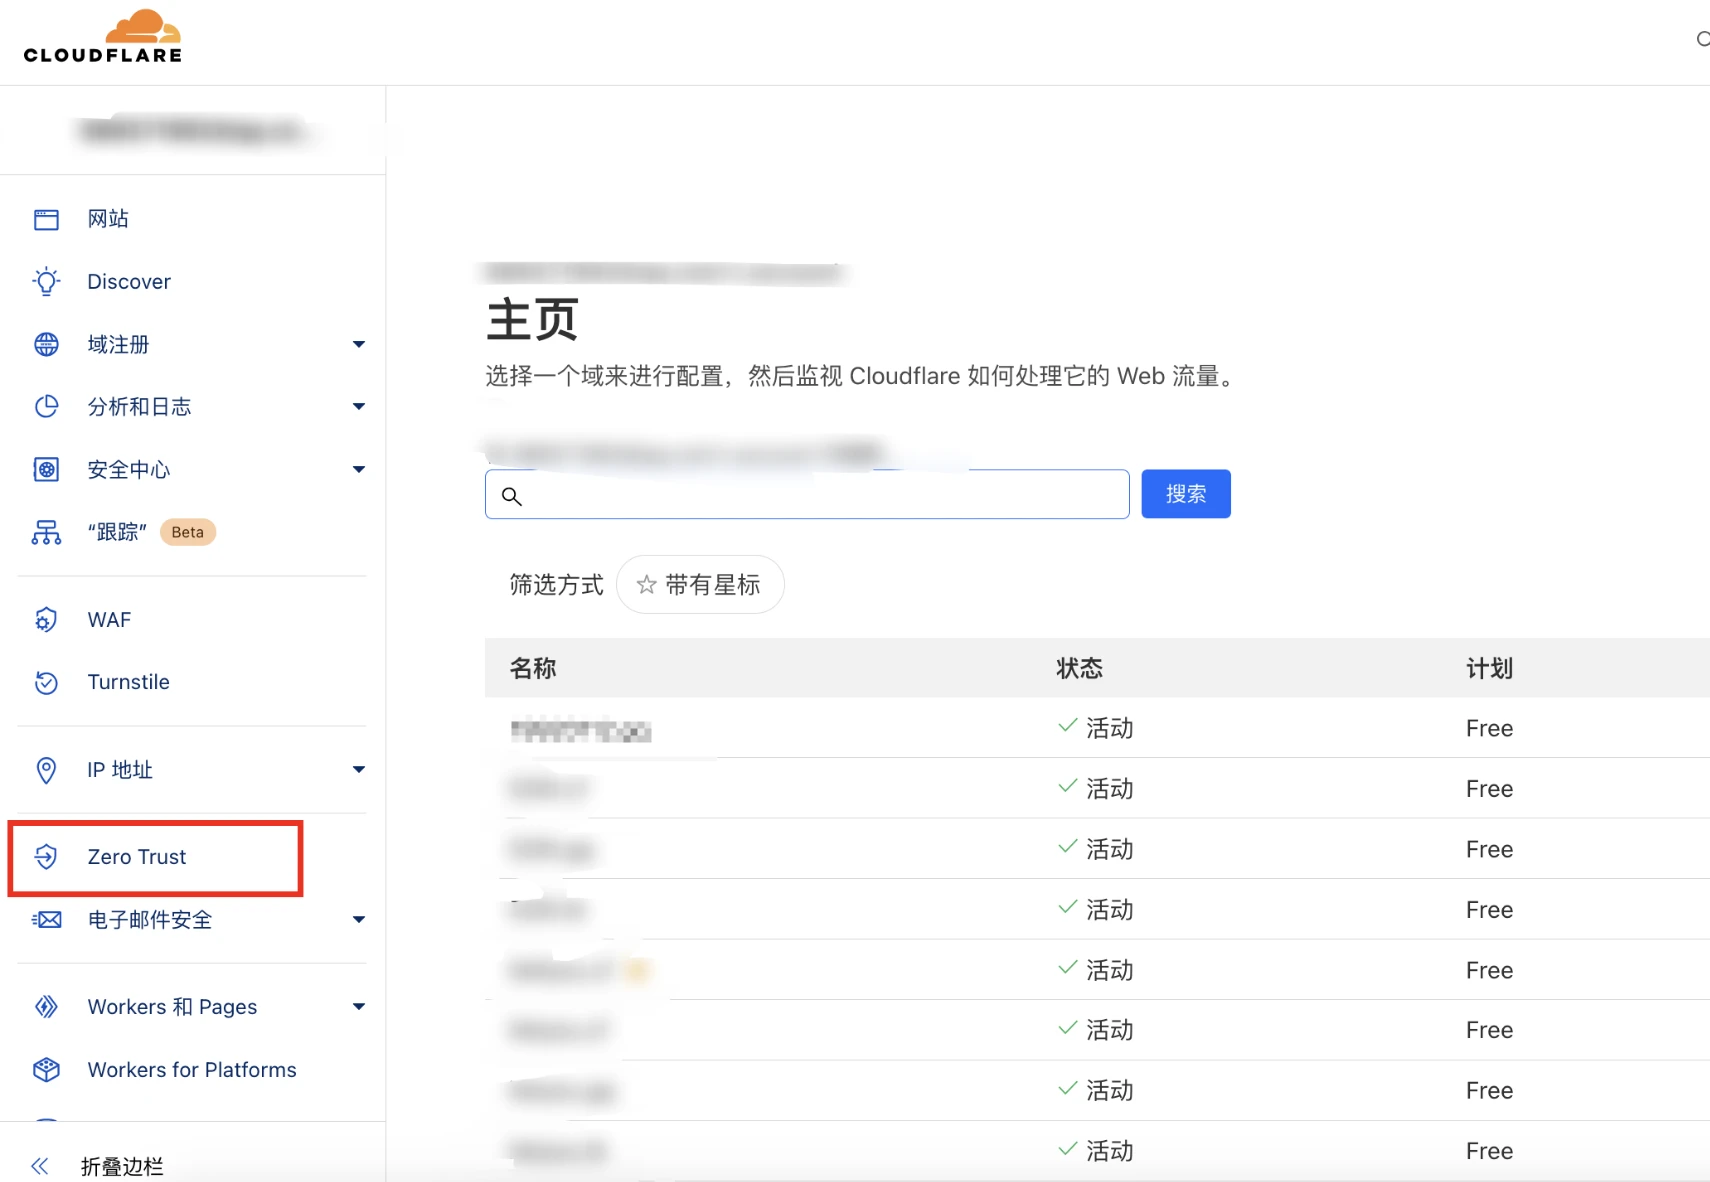Click the Workers for Platforms cube icon
The image size is (1710, 1182).
(x=46, y=1070)
